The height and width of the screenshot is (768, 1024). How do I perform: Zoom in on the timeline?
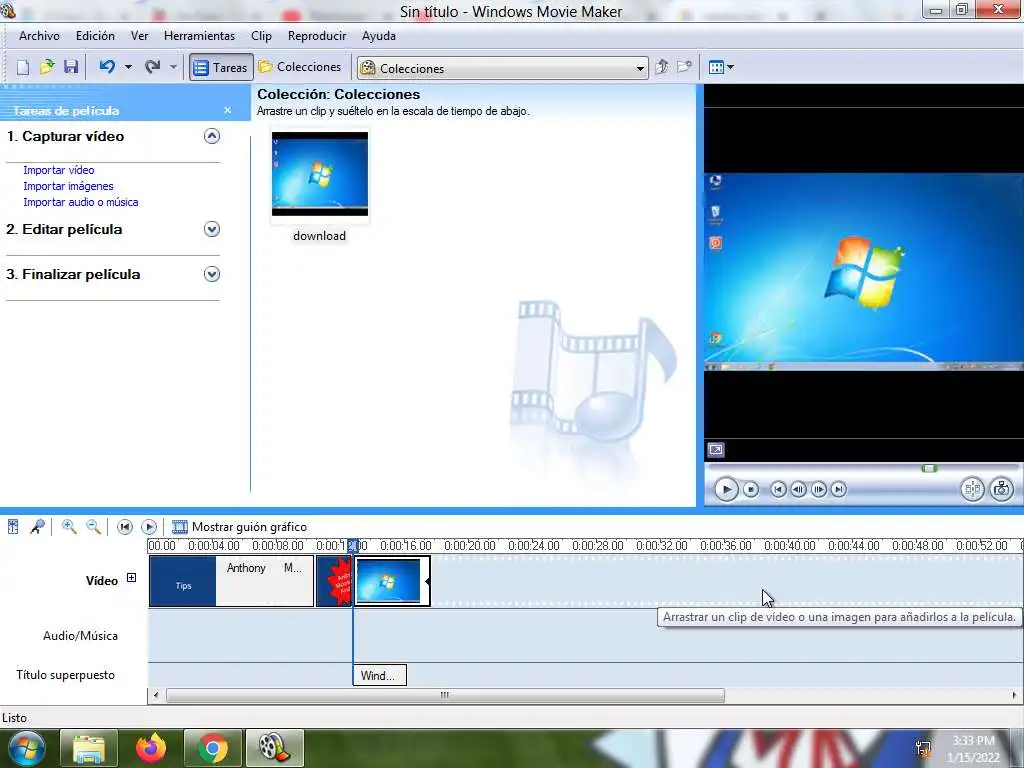tap(69, 526)
